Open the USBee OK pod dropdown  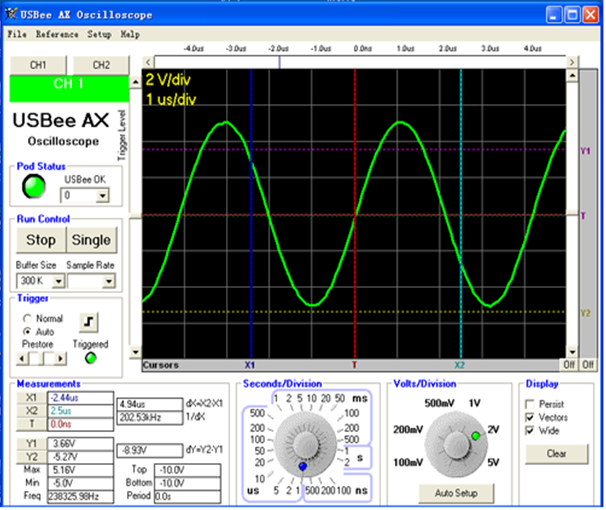105,194
